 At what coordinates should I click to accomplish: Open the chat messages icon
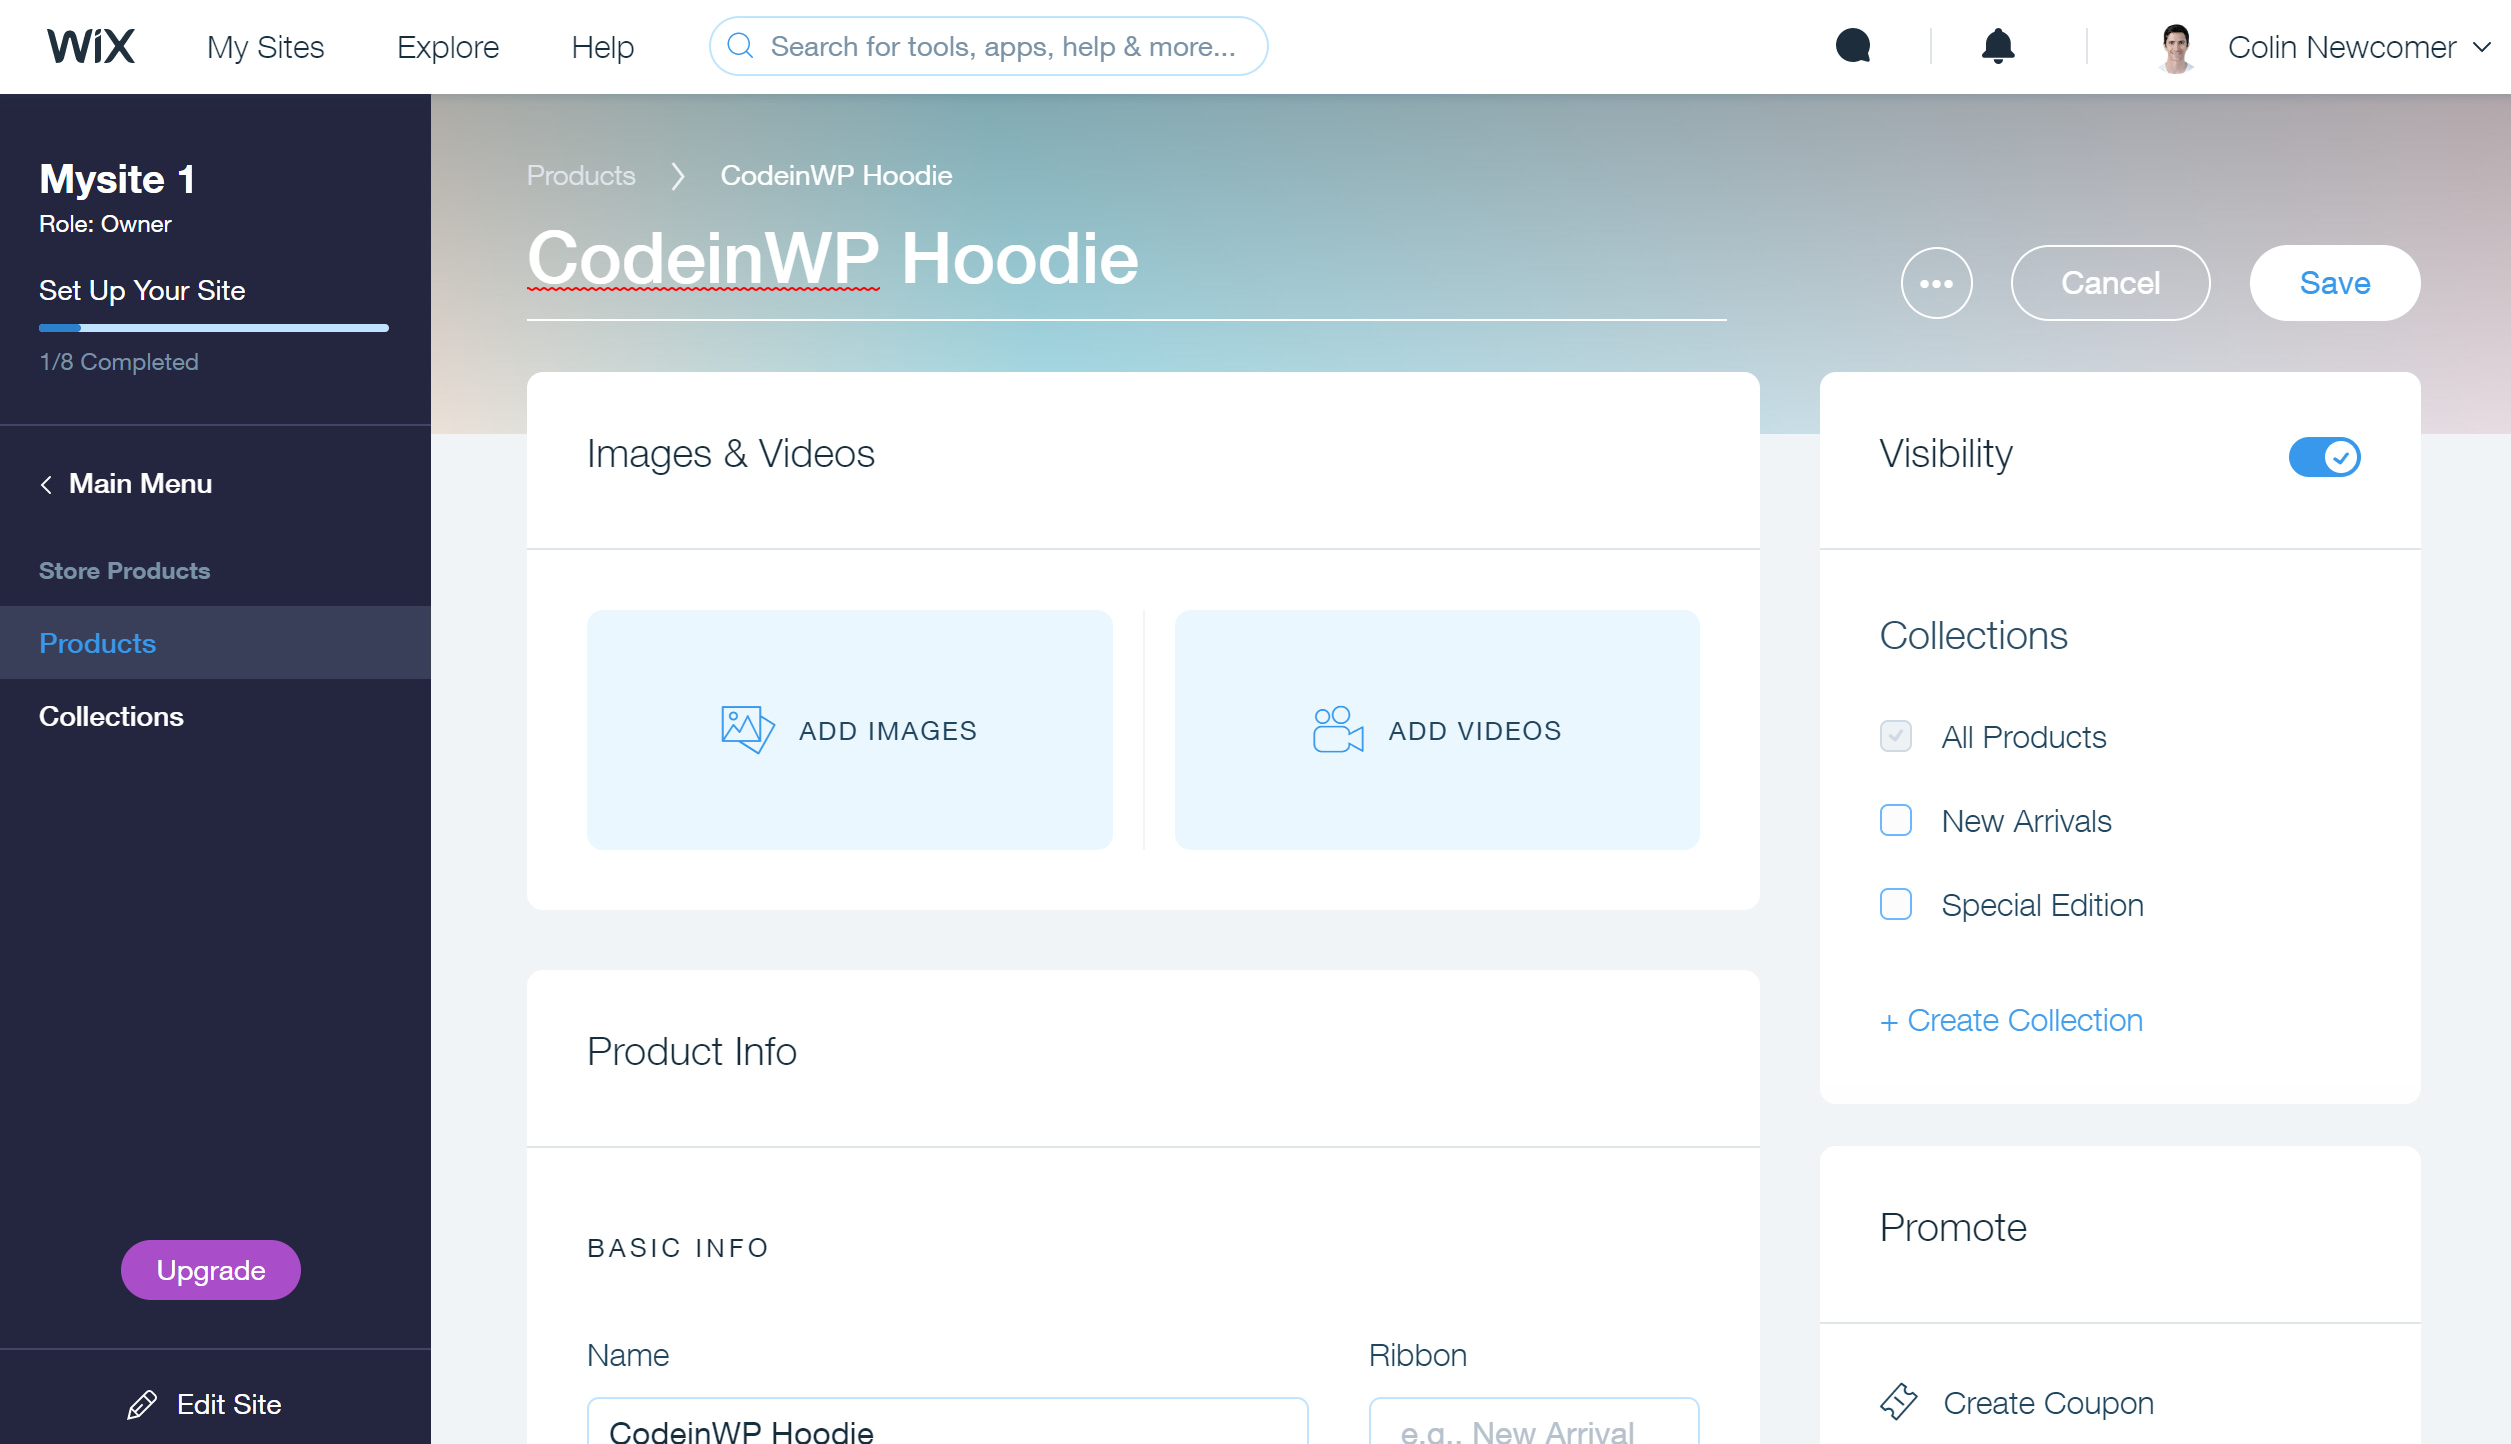[1852, 45]
